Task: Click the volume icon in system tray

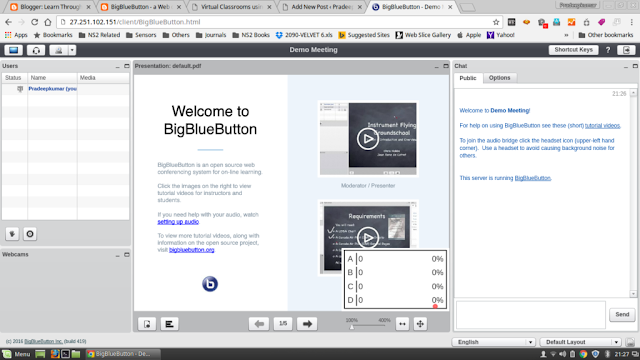Action: [563, 354]
